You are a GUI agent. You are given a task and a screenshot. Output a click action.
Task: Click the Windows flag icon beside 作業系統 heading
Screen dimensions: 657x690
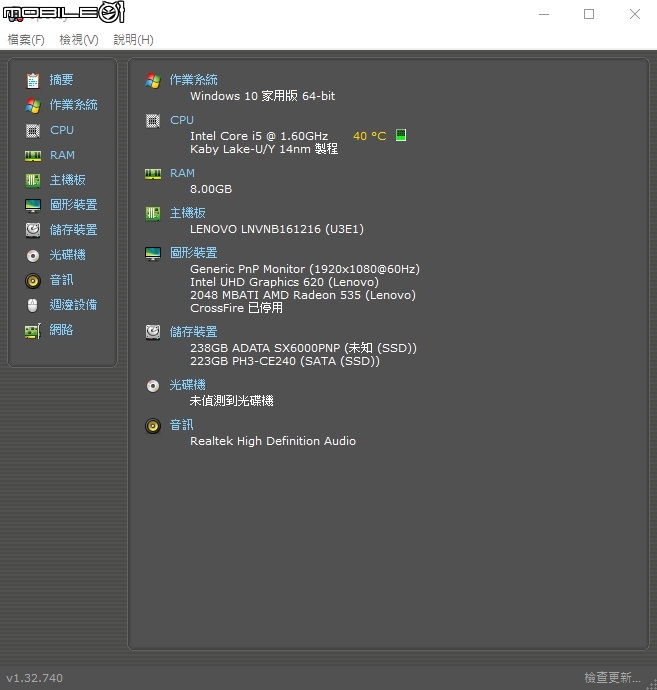[x=153, y=81]
